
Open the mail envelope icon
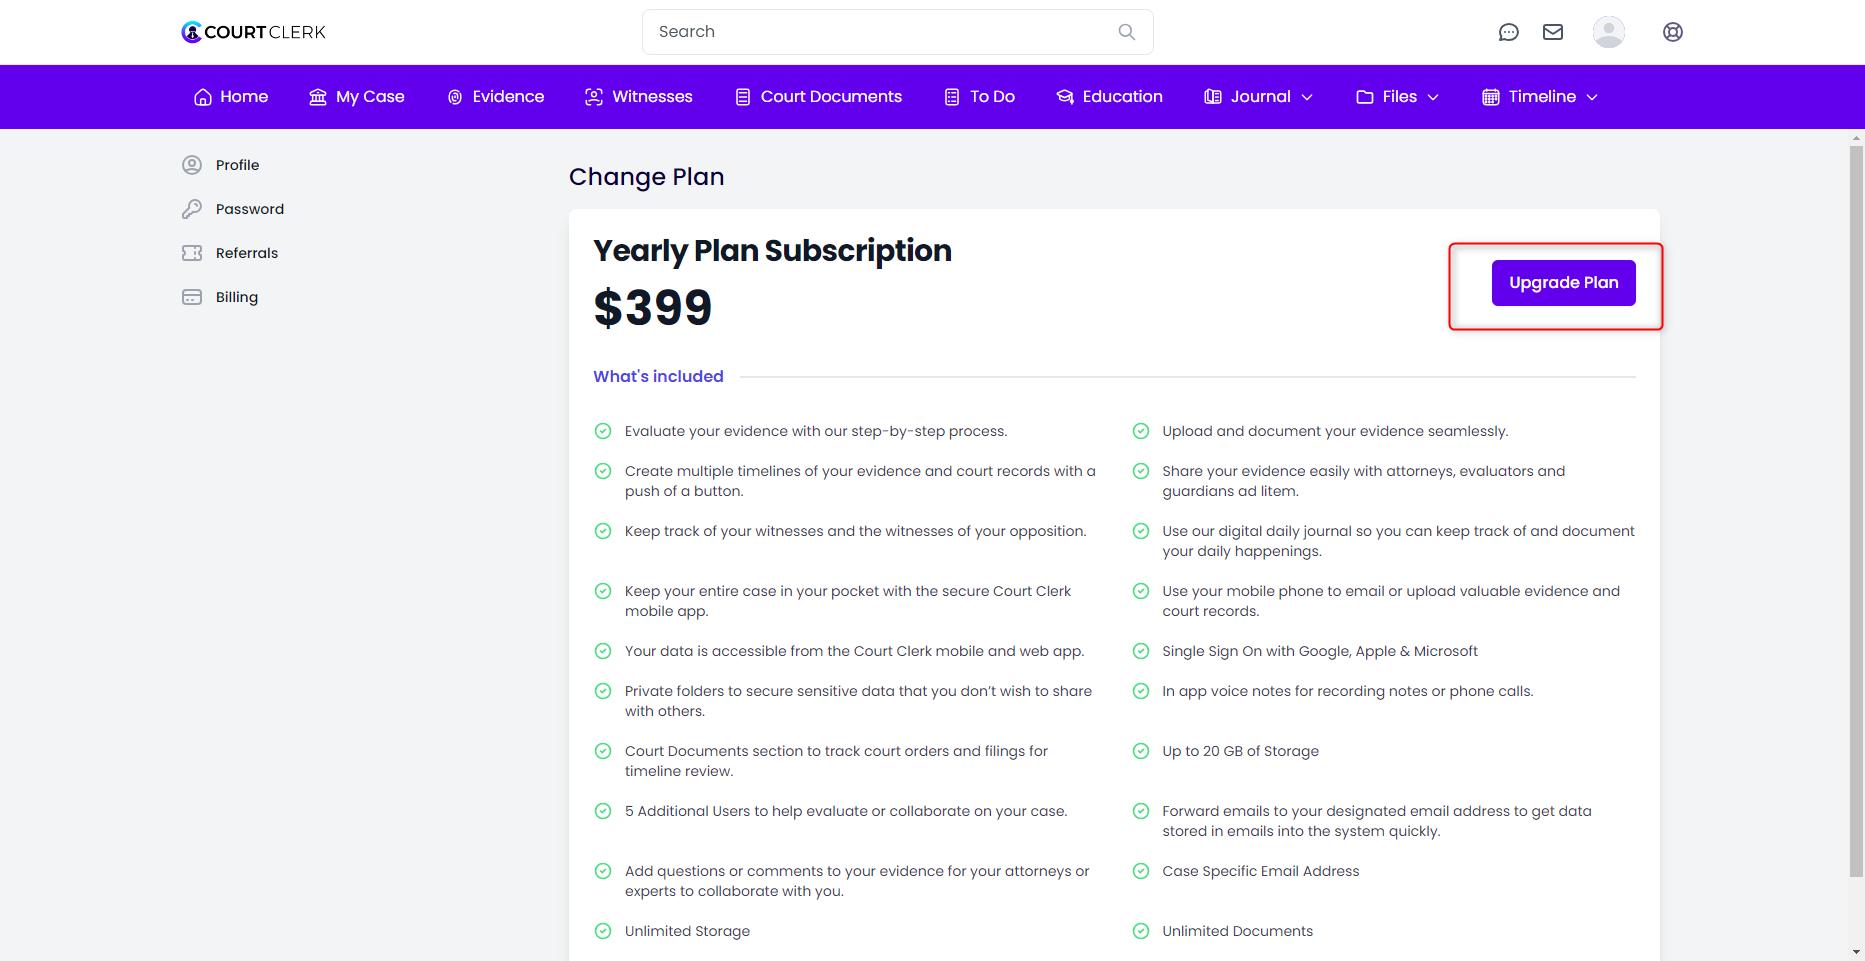[x=1553, y=32]
